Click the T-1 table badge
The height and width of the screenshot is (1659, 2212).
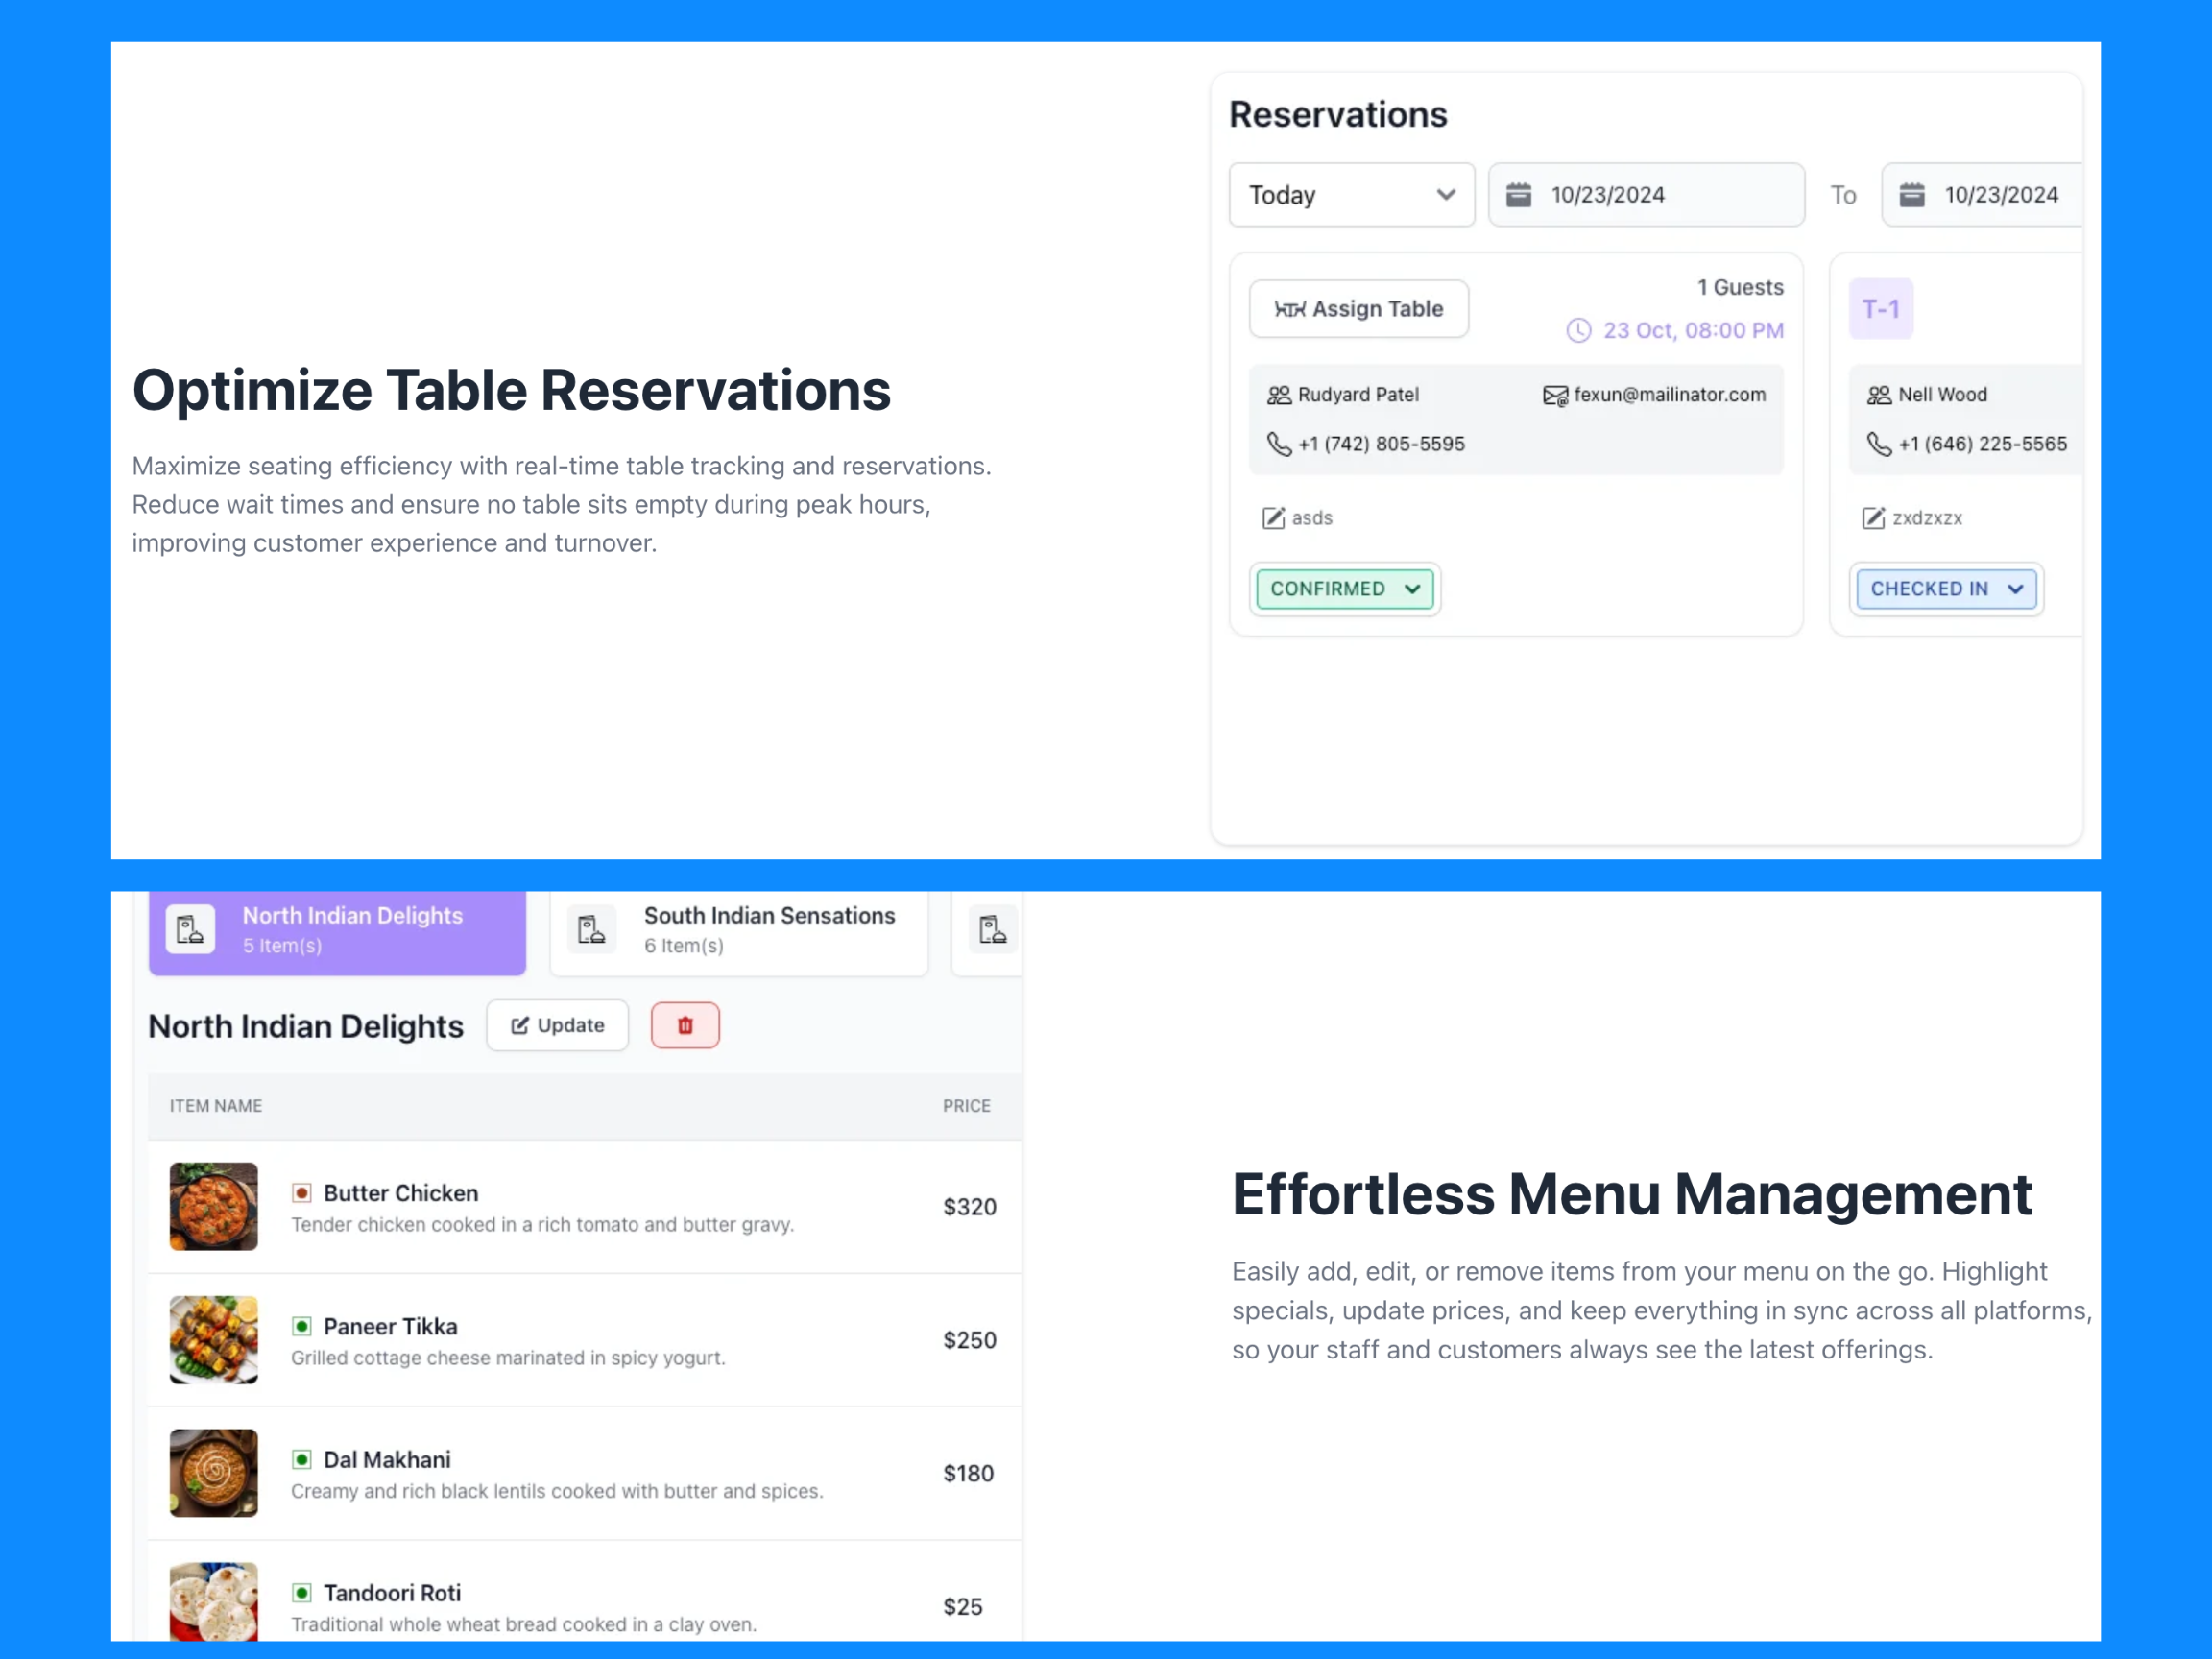pos(1880,309)
